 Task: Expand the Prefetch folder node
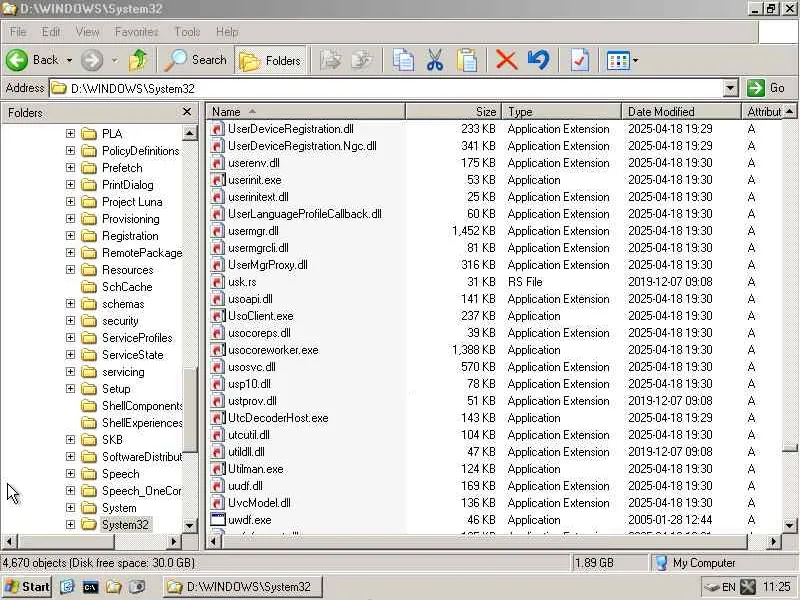click(x=70, y=167)
